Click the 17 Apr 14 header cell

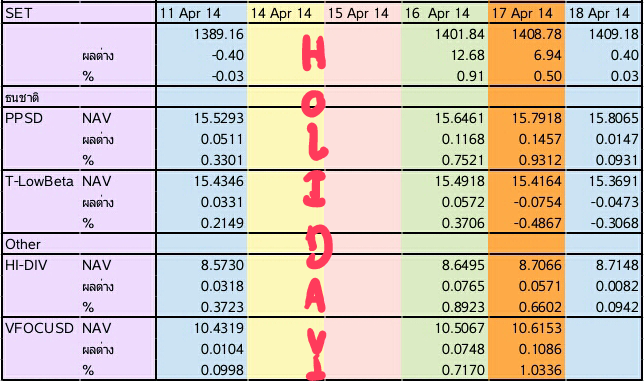(x=527, y=13)
